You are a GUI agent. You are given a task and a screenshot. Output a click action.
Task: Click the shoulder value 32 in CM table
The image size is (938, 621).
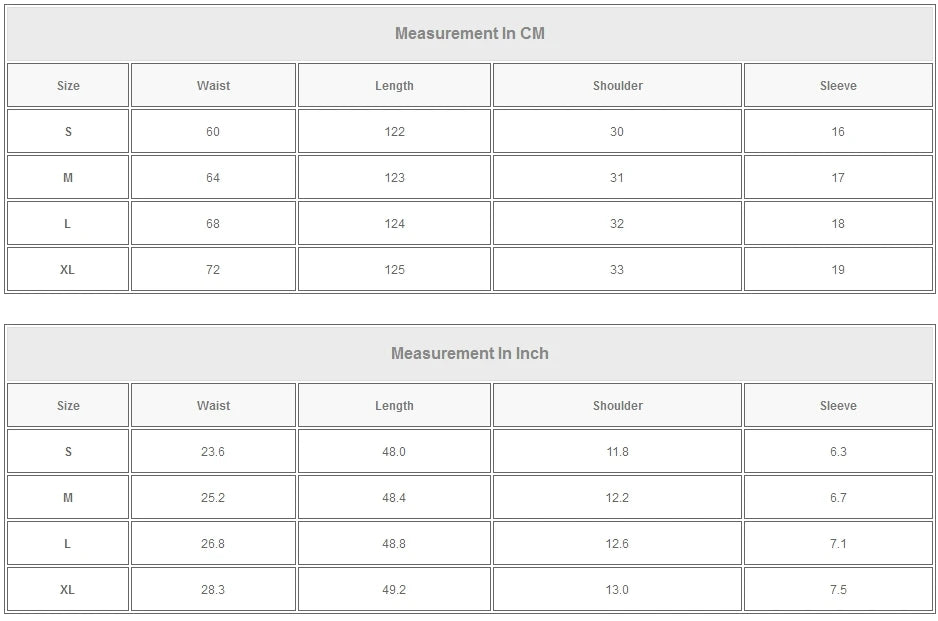(x=617, y=224)
